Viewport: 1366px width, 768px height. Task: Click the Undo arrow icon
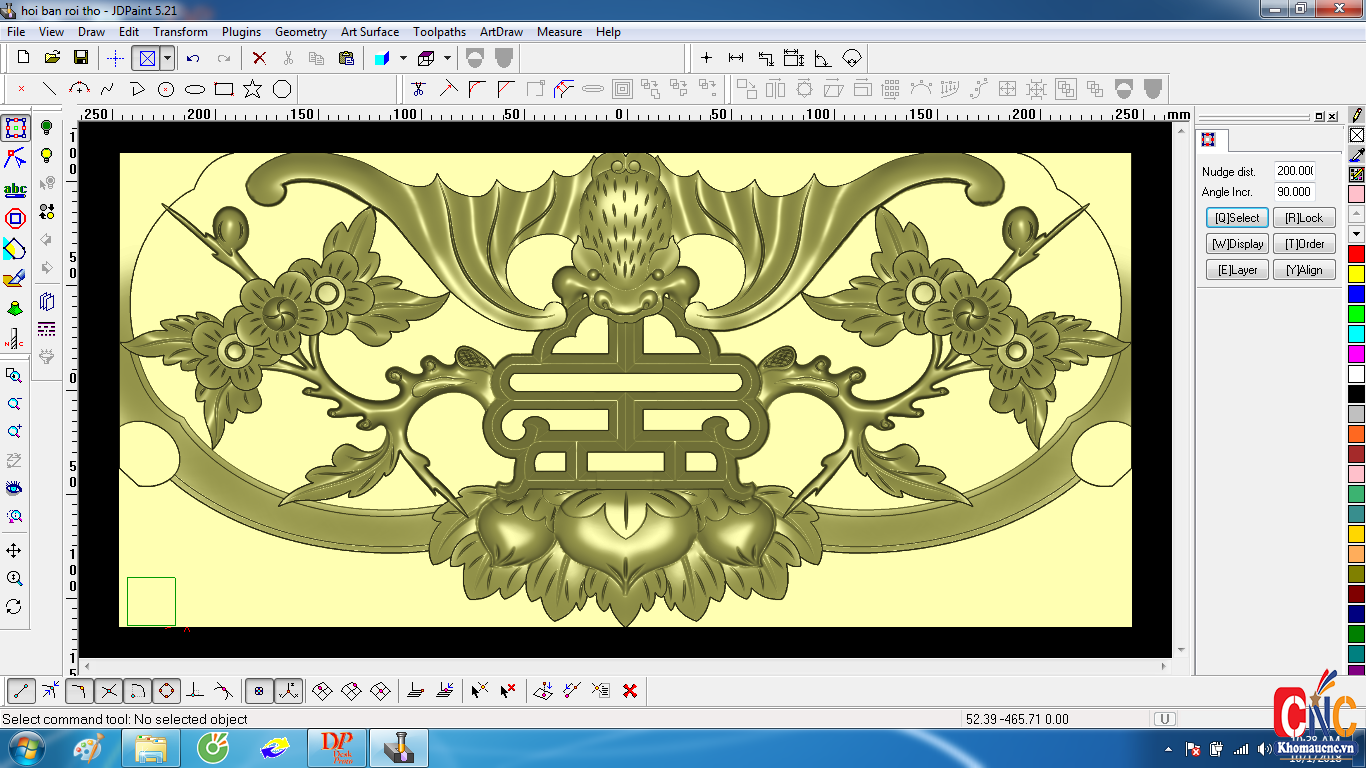point(194,58)
